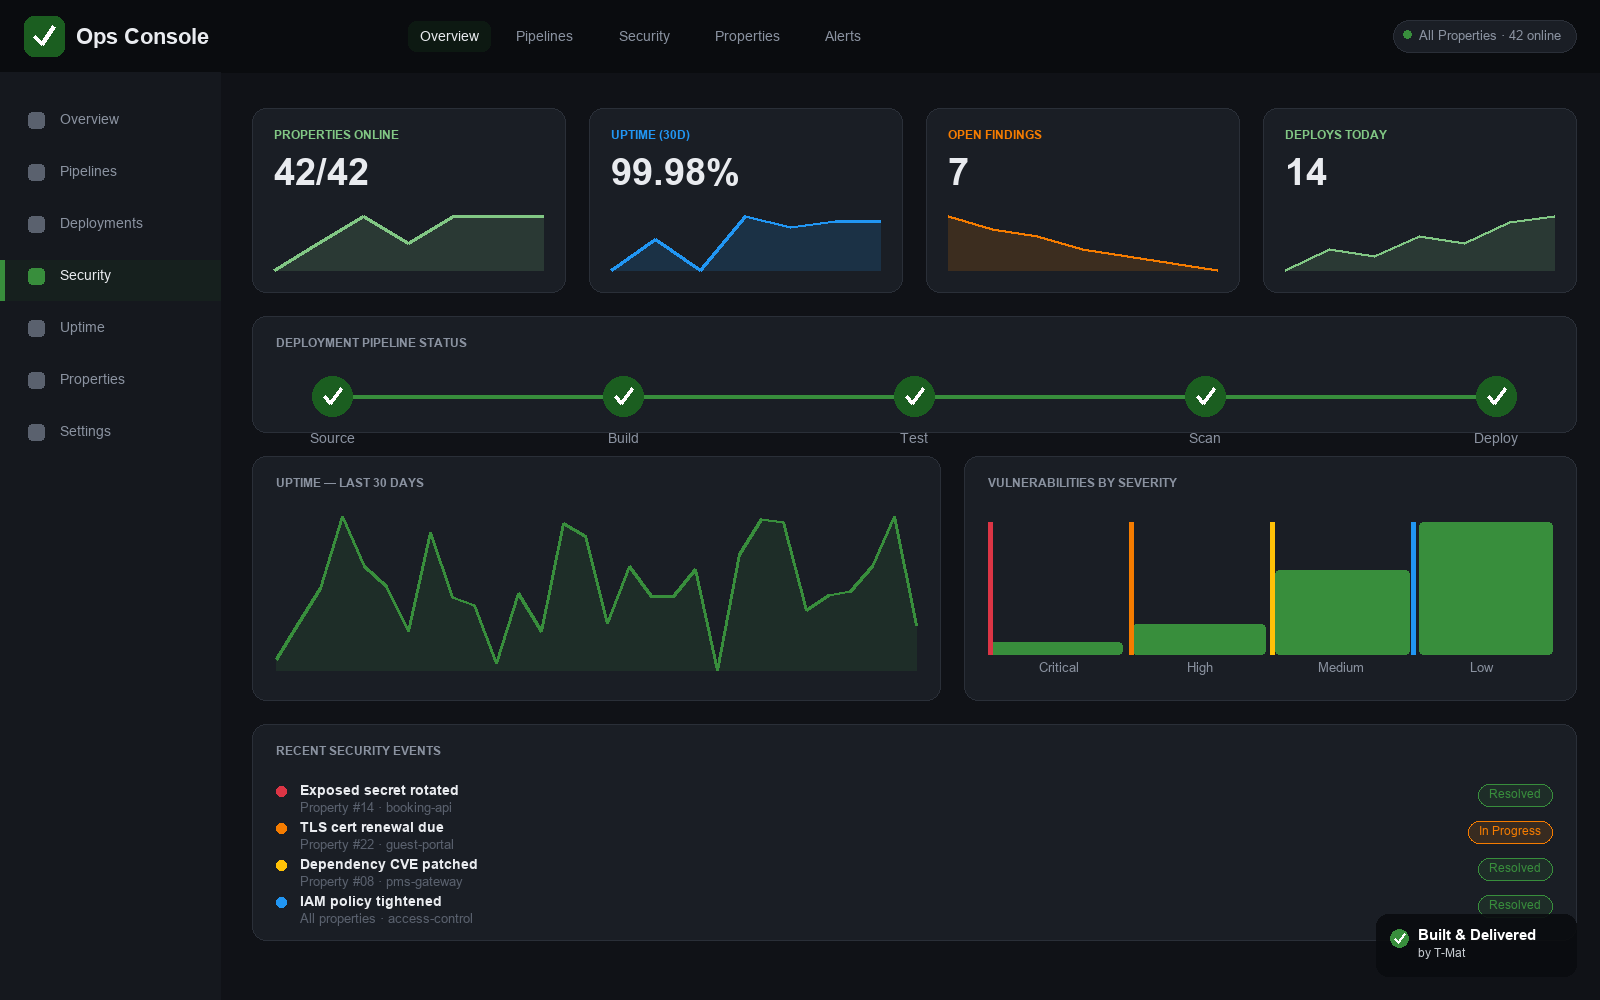This screenshot has height=1000, width=1600.
Task: Click 'All properties · access-control' text
Action: coord(386,919)
